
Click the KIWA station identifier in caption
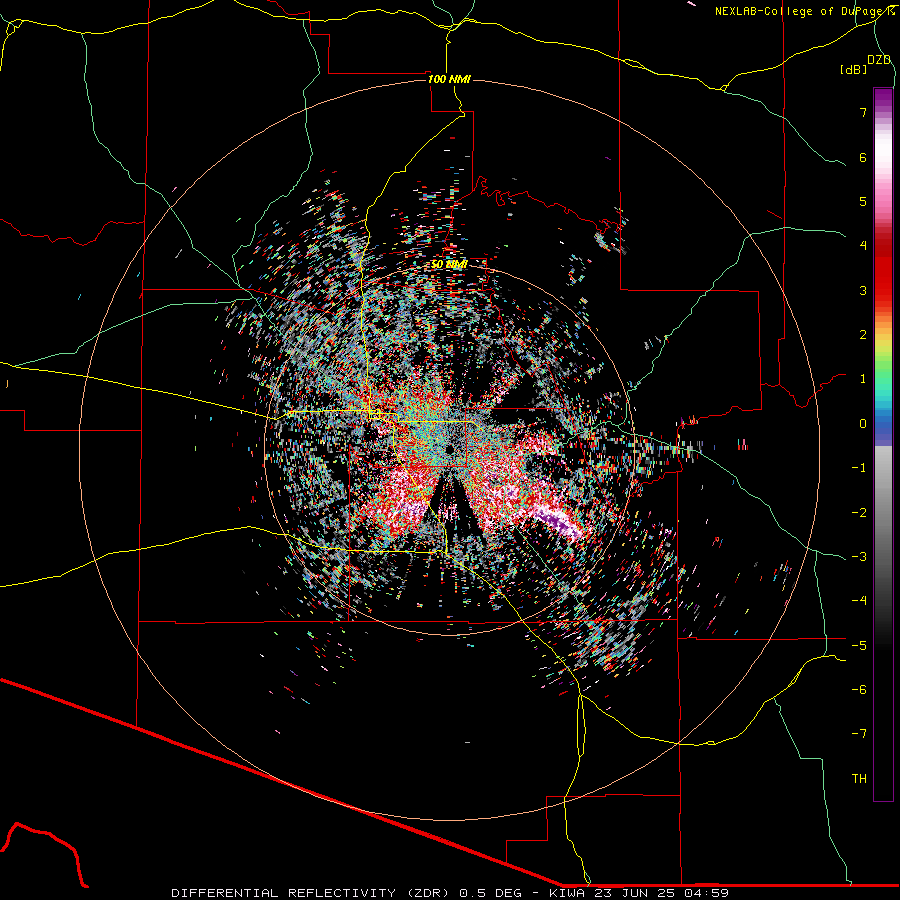coord(567,893)
